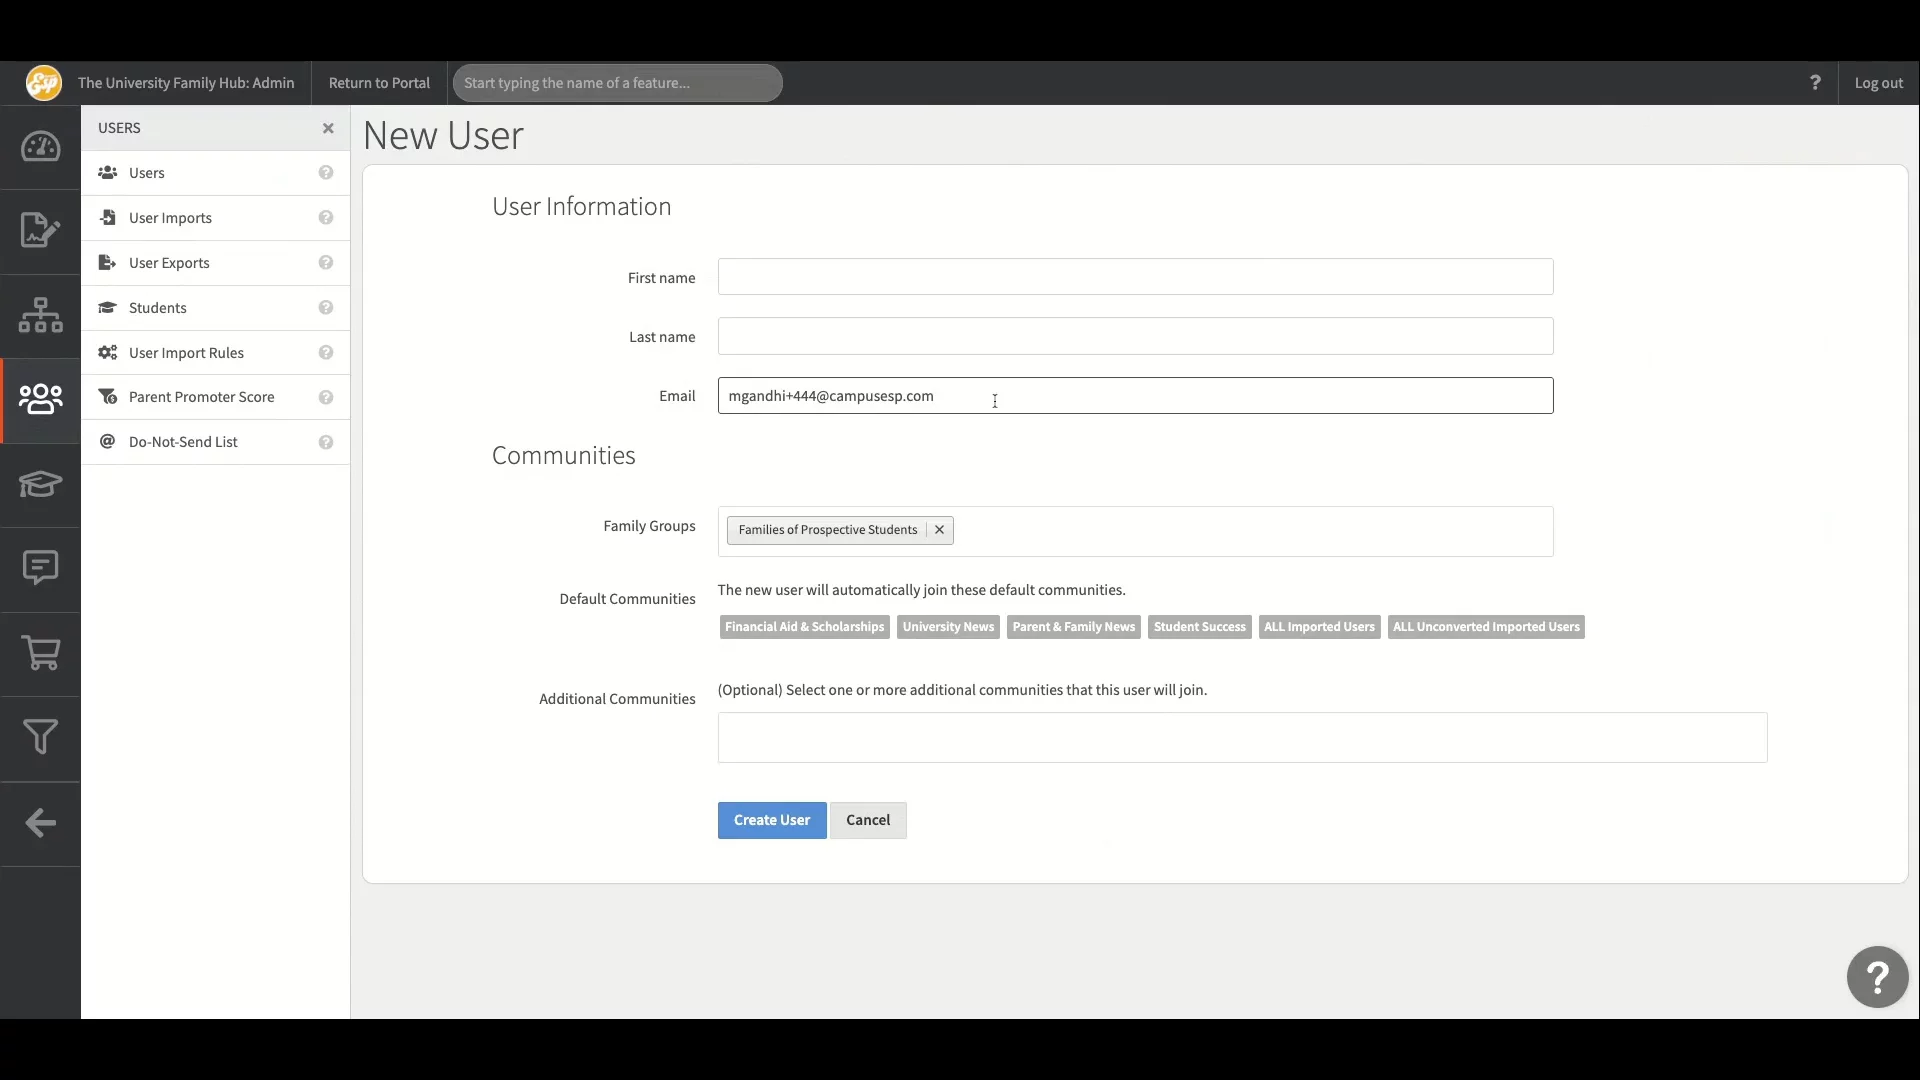Screen dimensions: 1920x1080
Task: Open the dashboard gauge icon in sidebar
Action: pyautogui.click(x=40, y=147)
